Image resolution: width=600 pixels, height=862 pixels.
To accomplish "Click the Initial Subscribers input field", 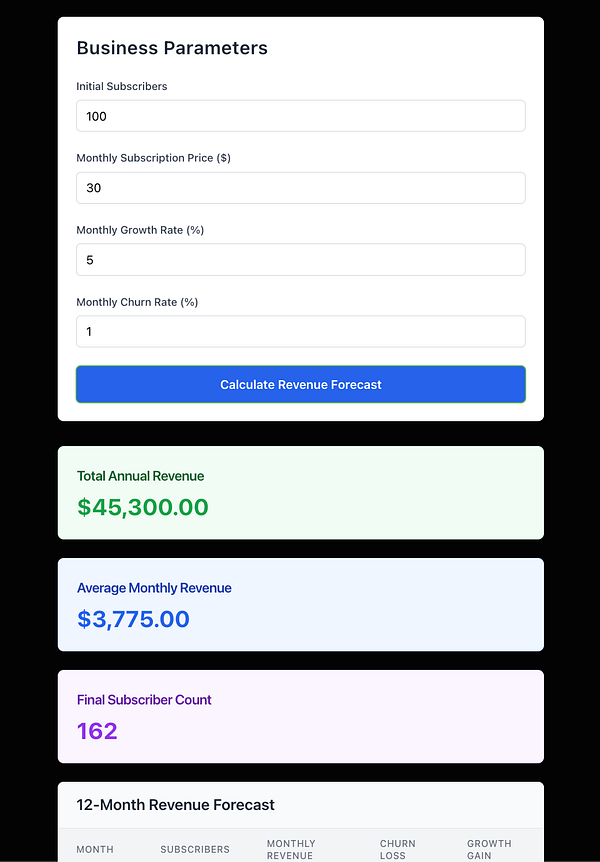I will pos(300,115).
